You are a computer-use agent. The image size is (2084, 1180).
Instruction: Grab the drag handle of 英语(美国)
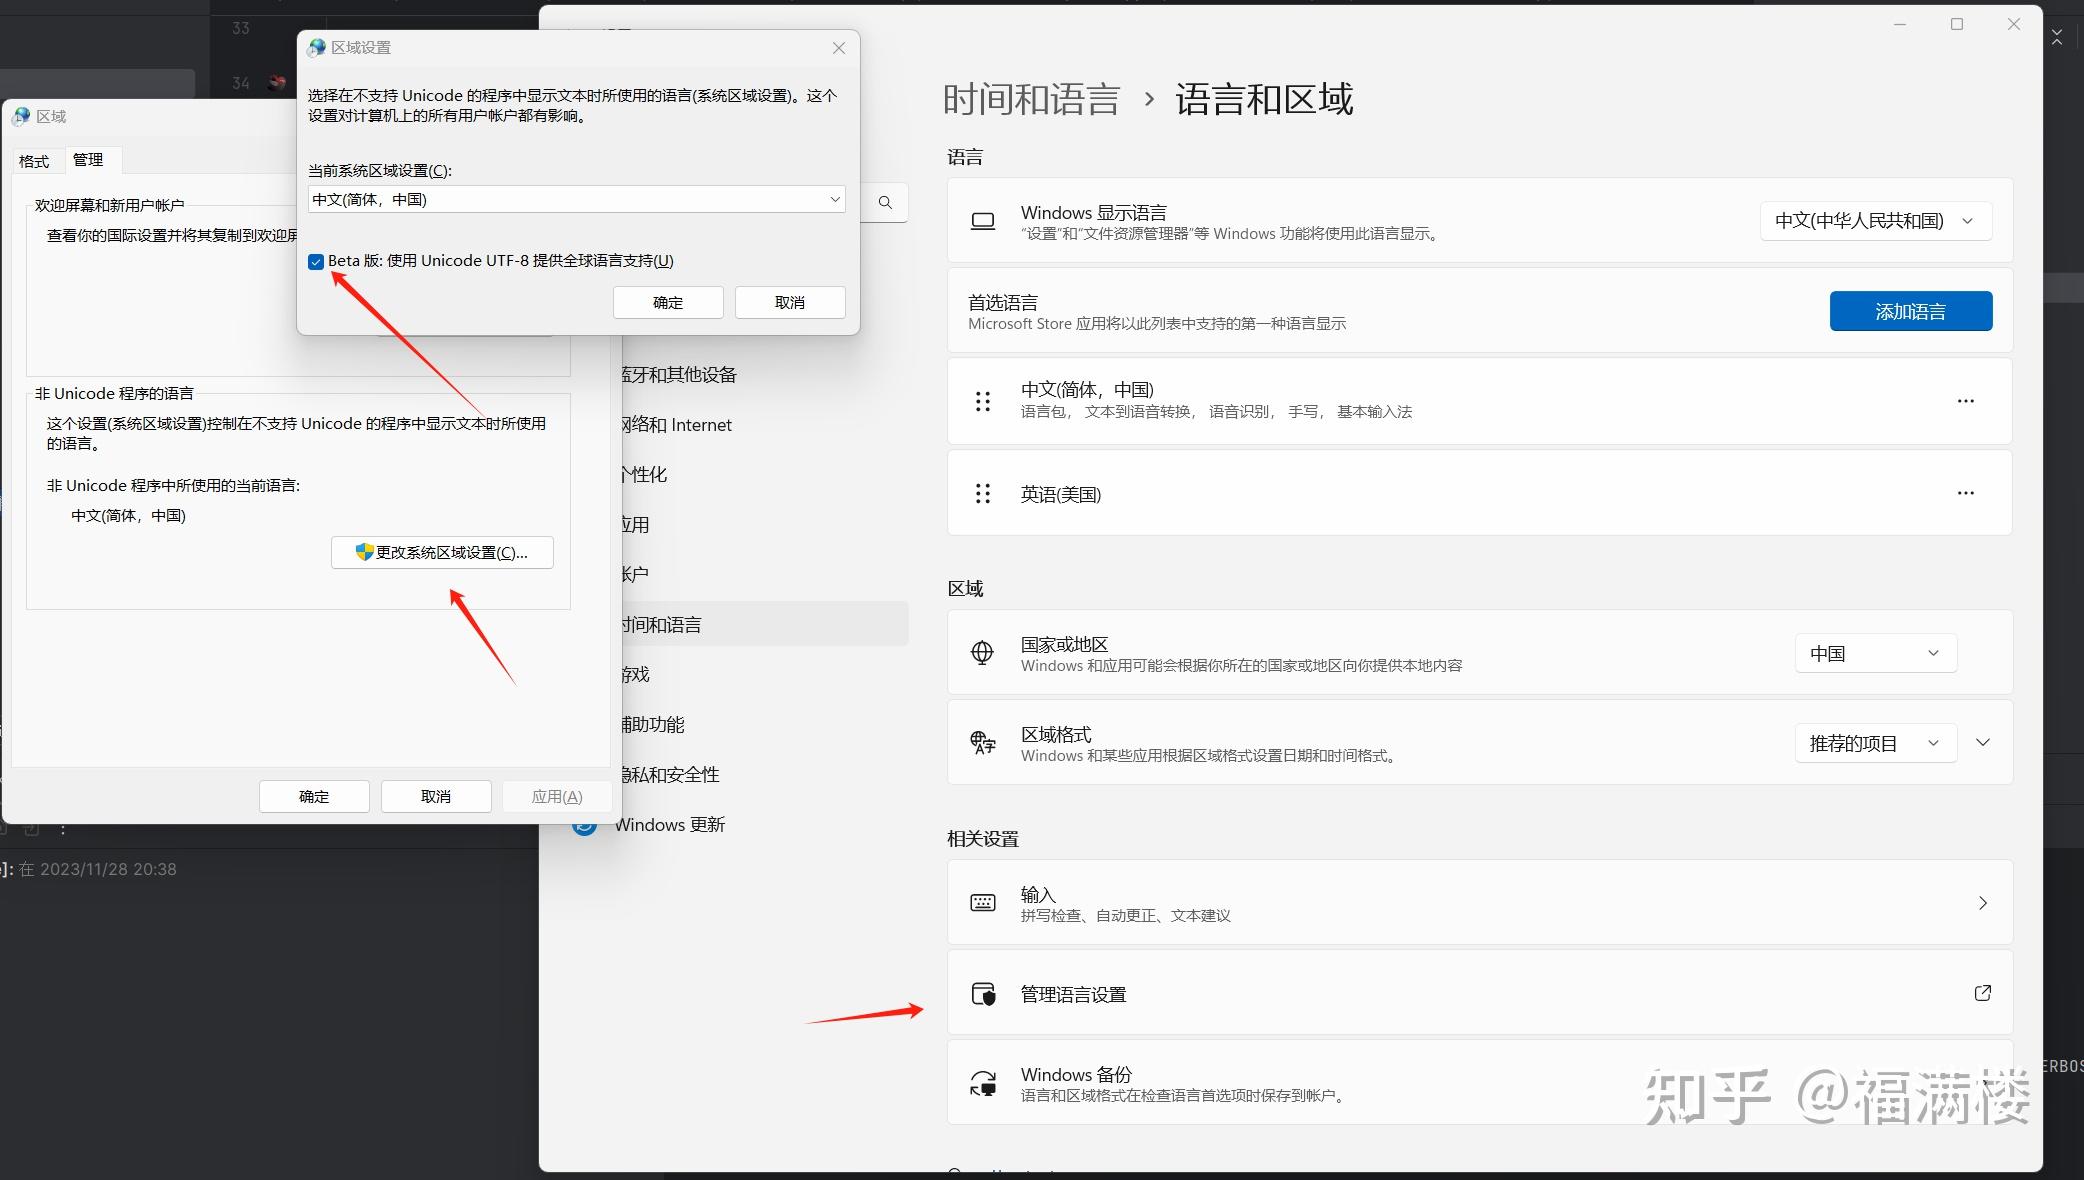[983, 493]
